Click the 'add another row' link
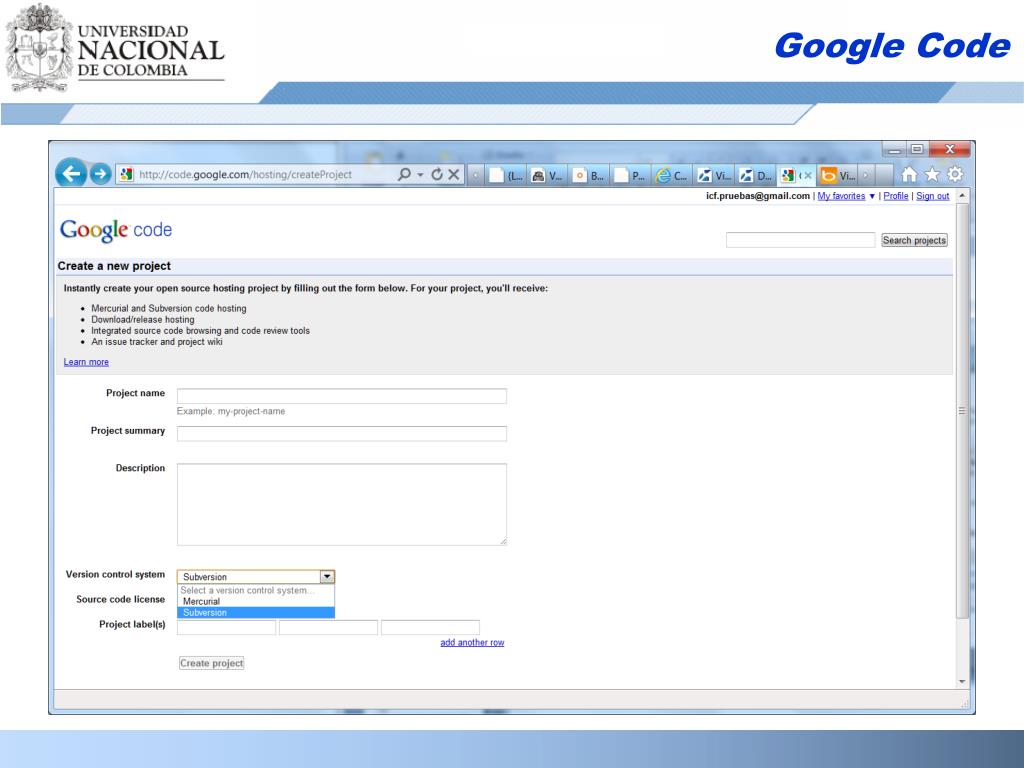Viewport: 1024px width, 768px height. pyautogui.click(x=472, y=643)
